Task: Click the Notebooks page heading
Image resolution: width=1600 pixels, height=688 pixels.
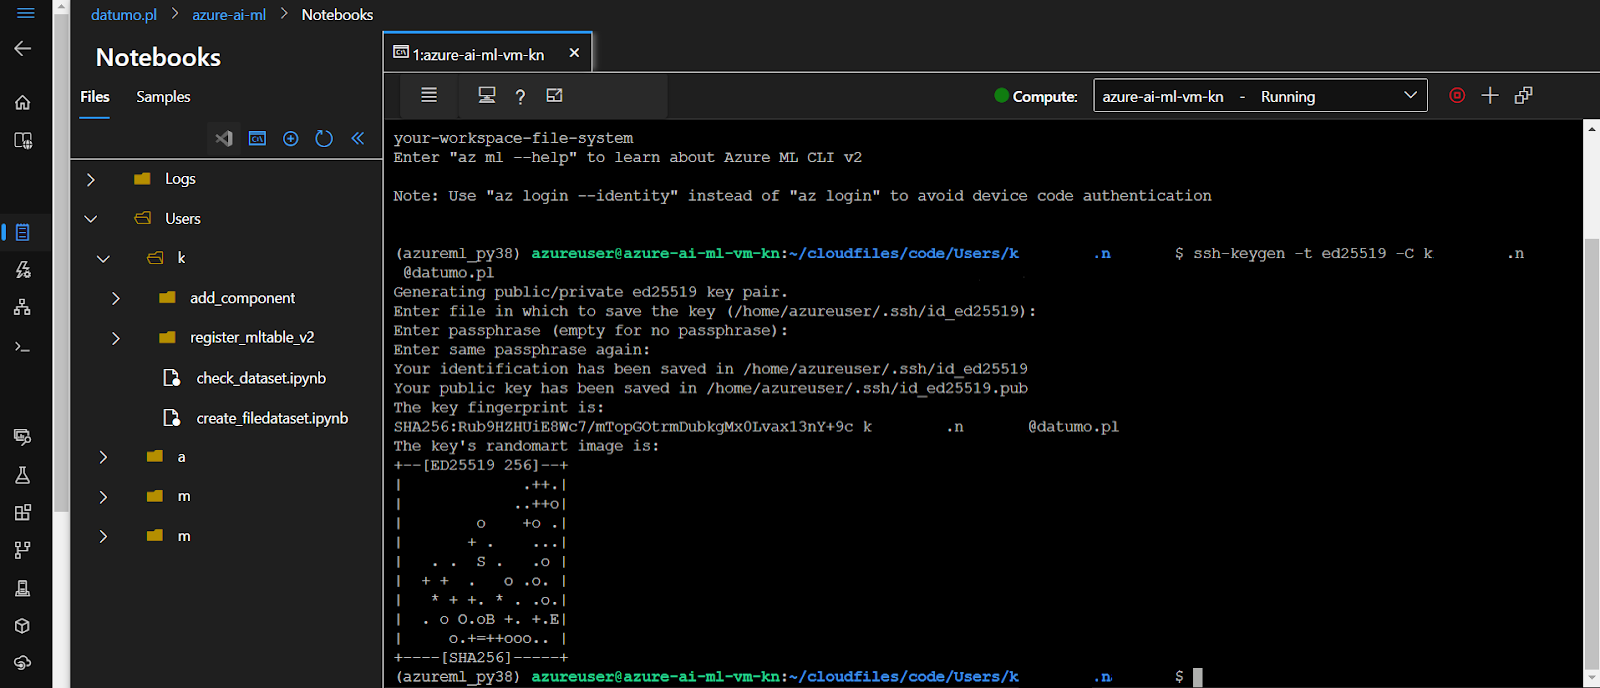Action: [158, 57]
